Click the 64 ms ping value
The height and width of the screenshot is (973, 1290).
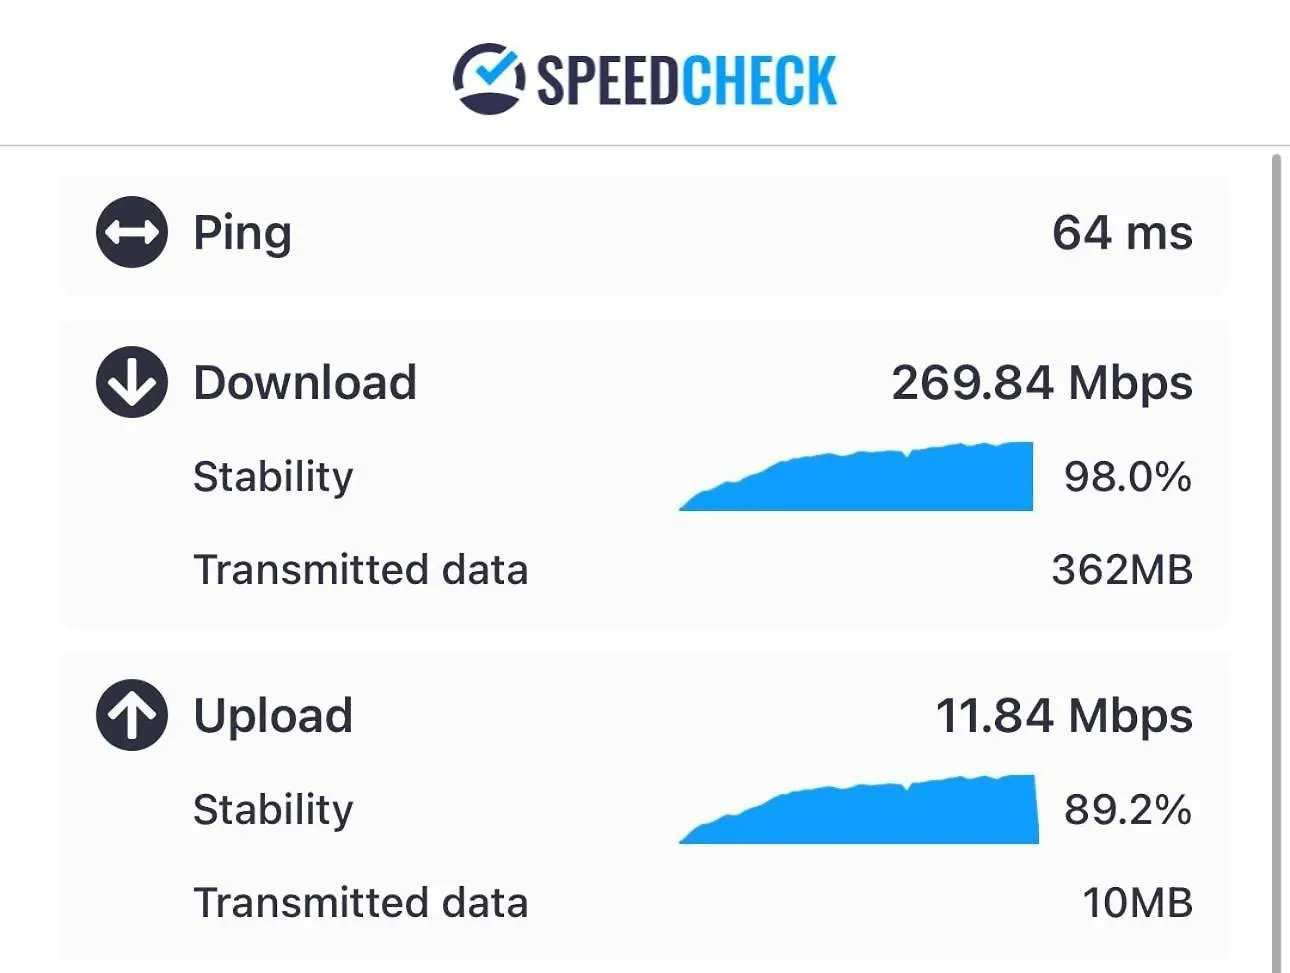1122,233
